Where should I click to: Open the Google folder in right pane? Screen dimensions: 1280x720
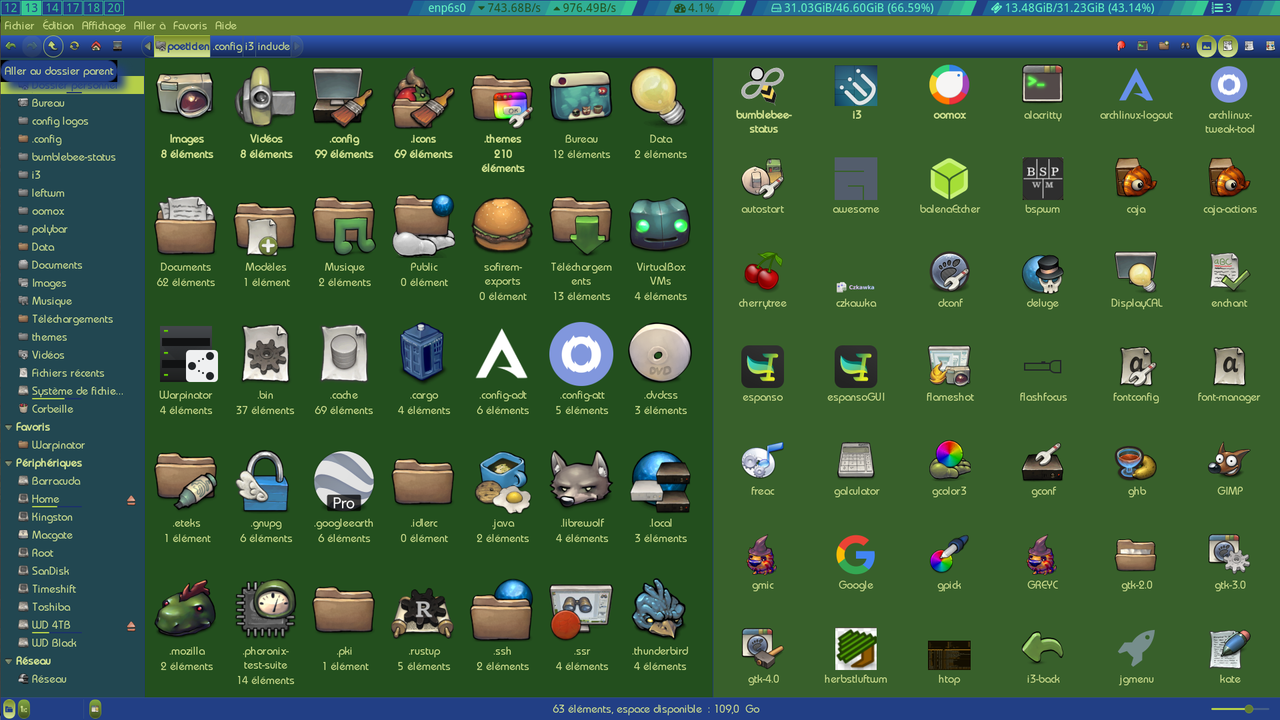click(856, 564)
